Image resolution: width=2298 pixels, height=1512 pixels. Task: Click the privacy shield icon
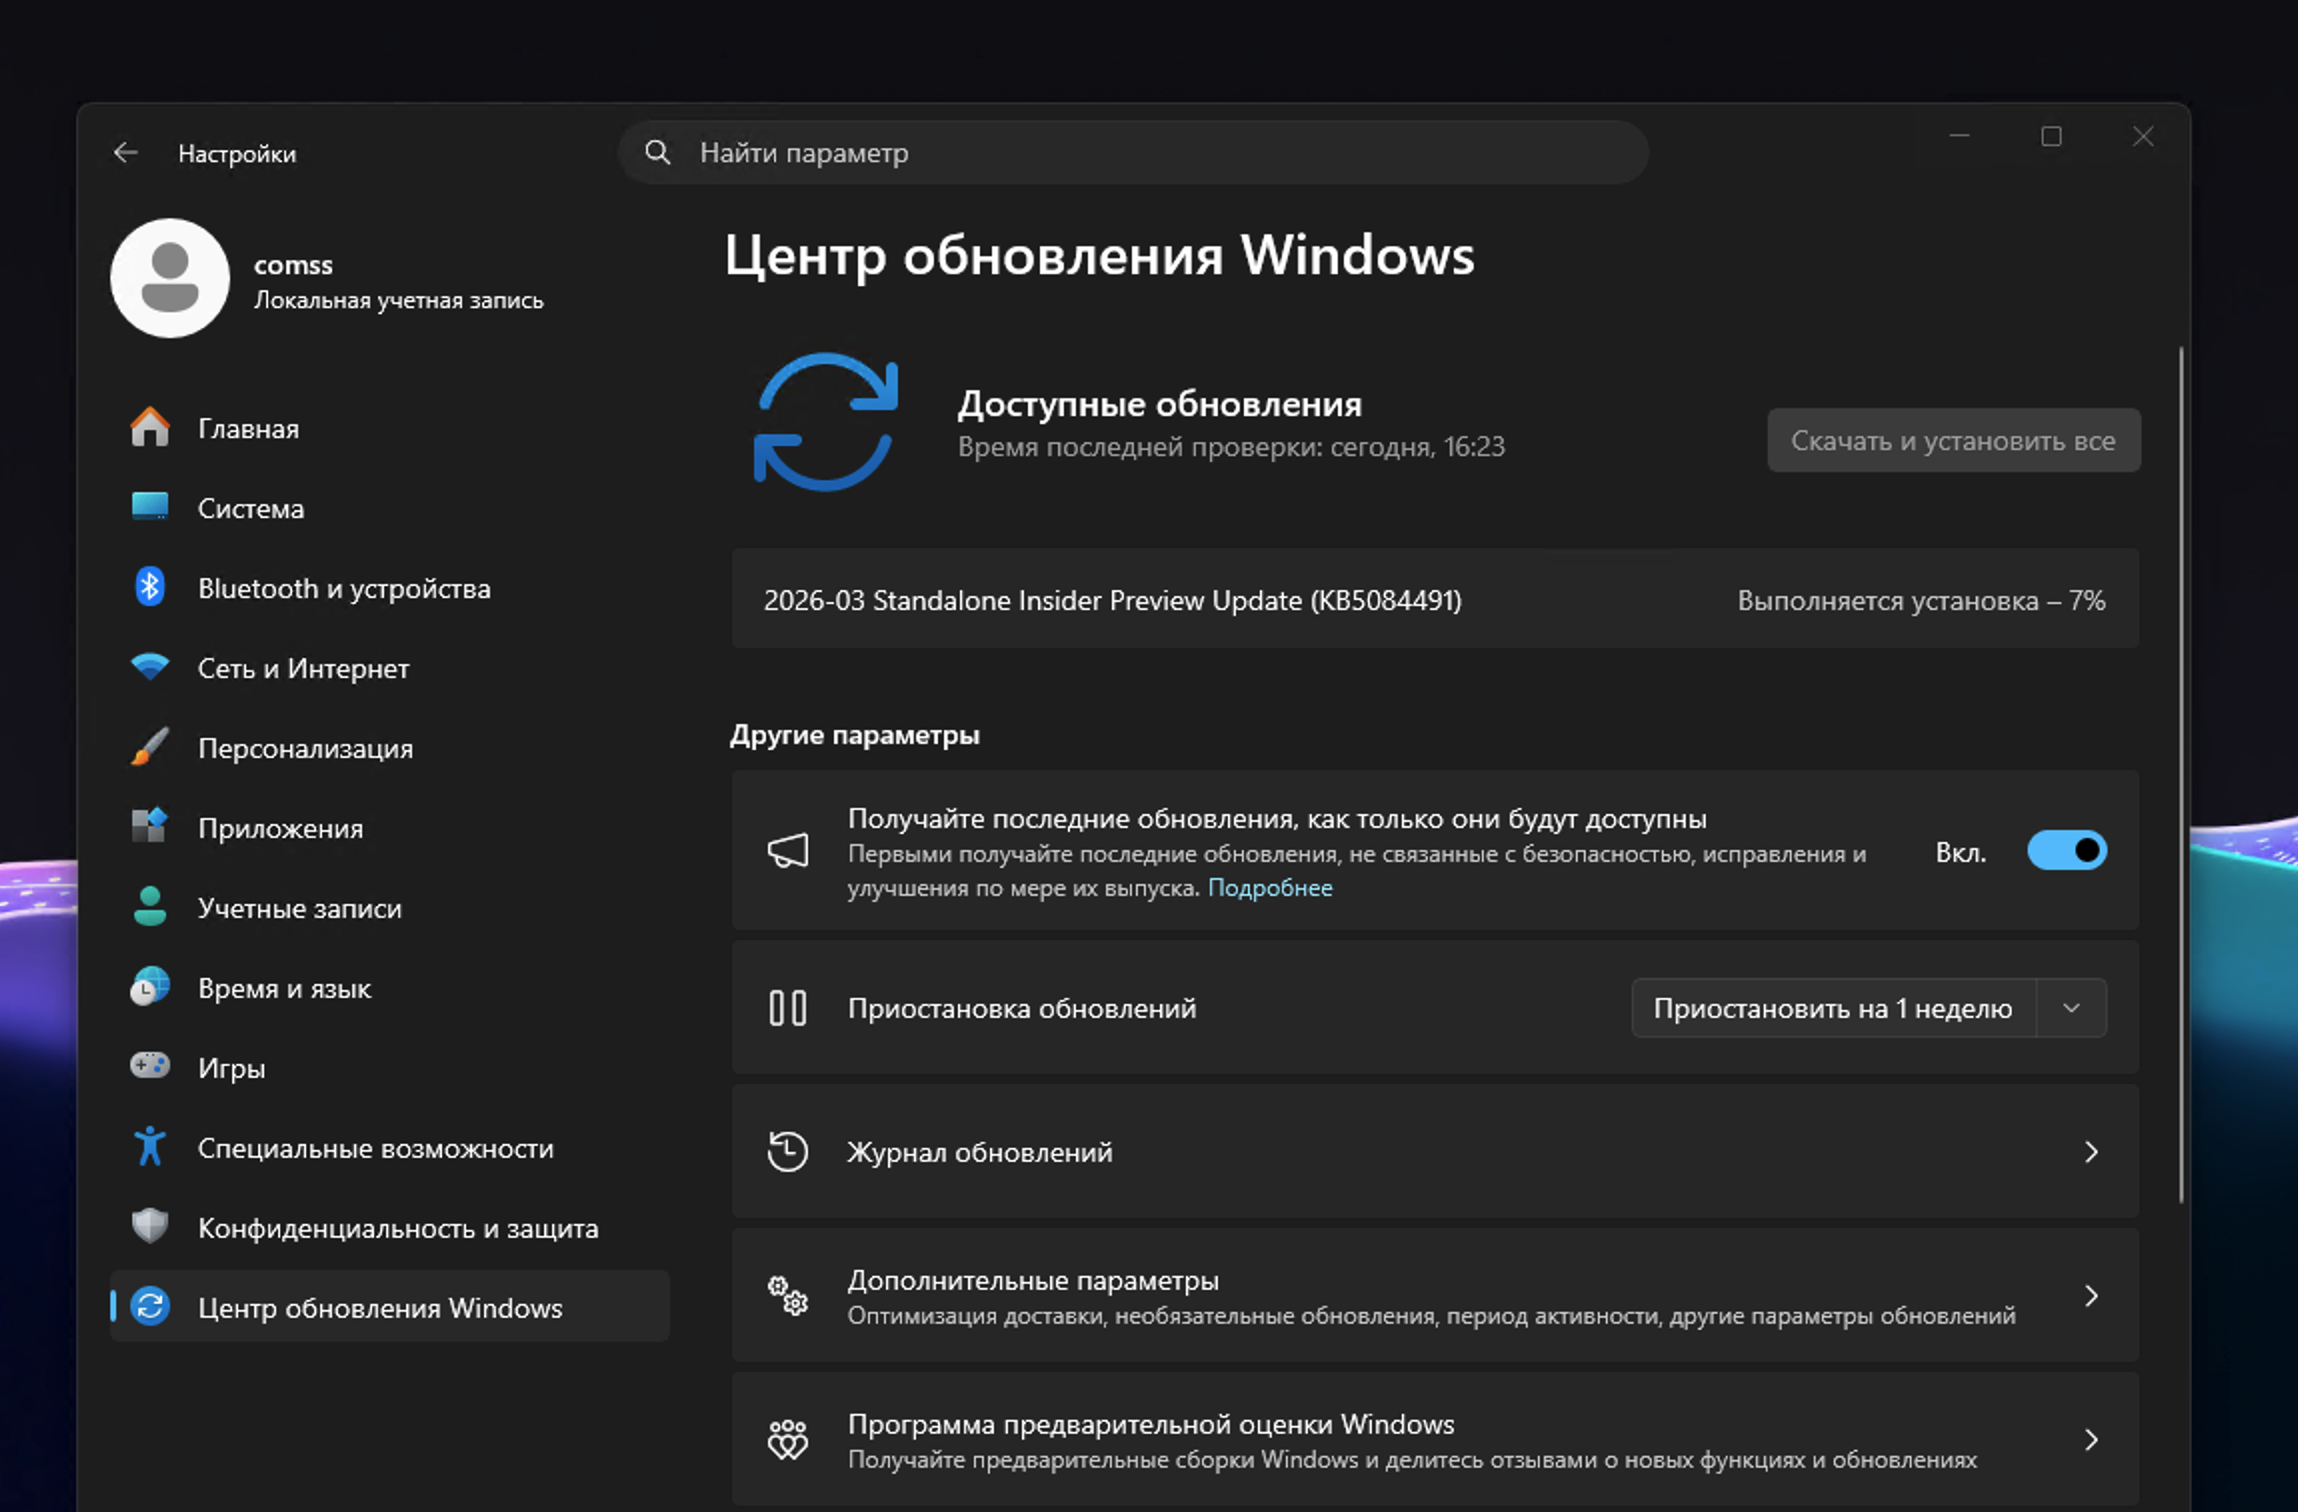point(150,1226)
